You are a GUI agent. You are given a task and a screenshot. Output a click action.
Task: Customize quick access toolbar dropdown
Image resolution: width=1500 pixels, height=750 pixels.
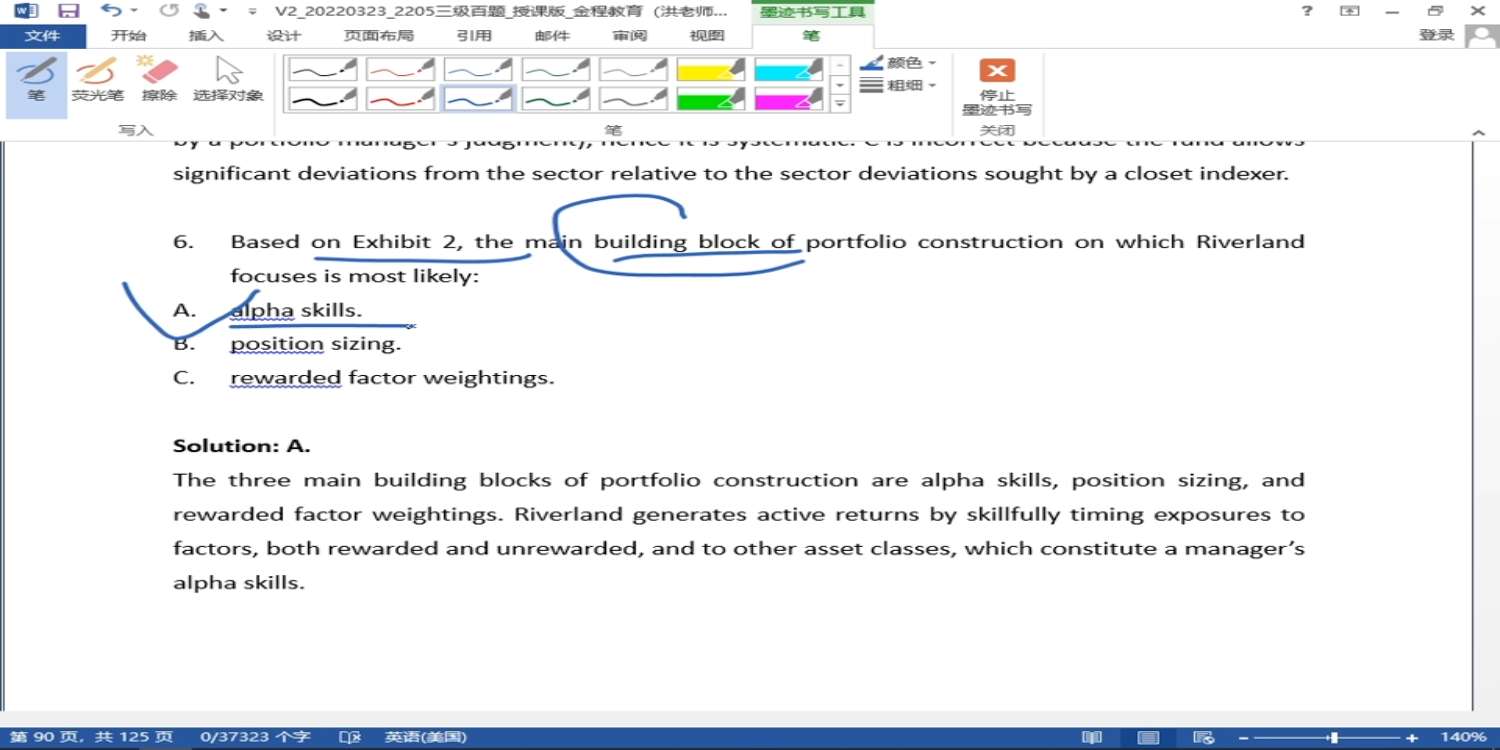[251, 11]
